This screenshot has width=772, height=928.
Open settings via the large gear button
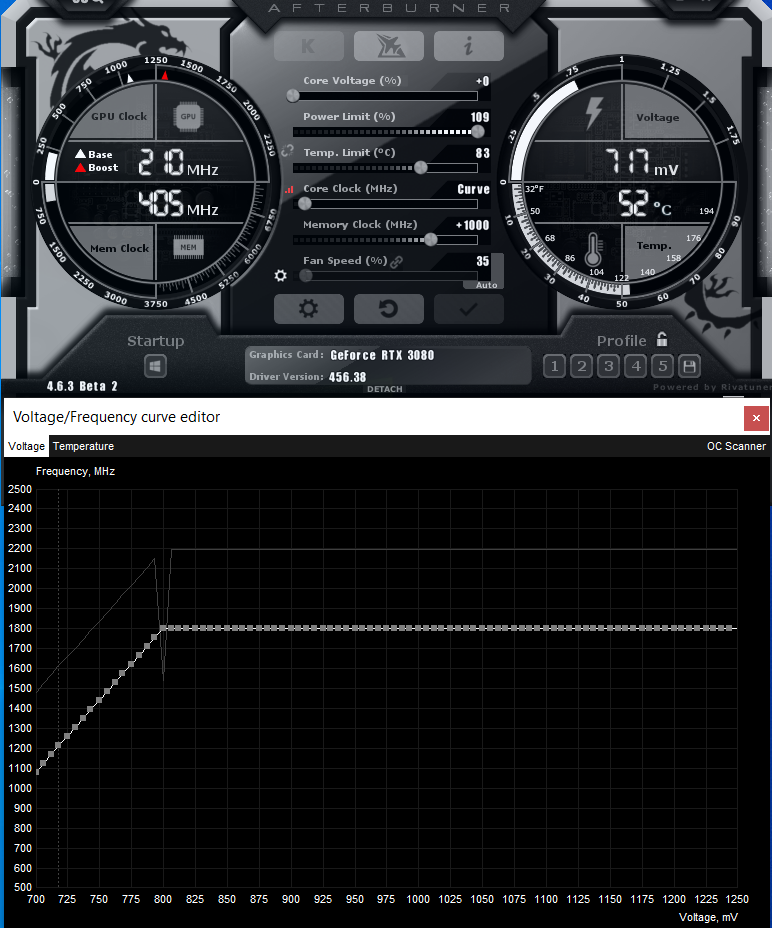[x=309, y=309]
